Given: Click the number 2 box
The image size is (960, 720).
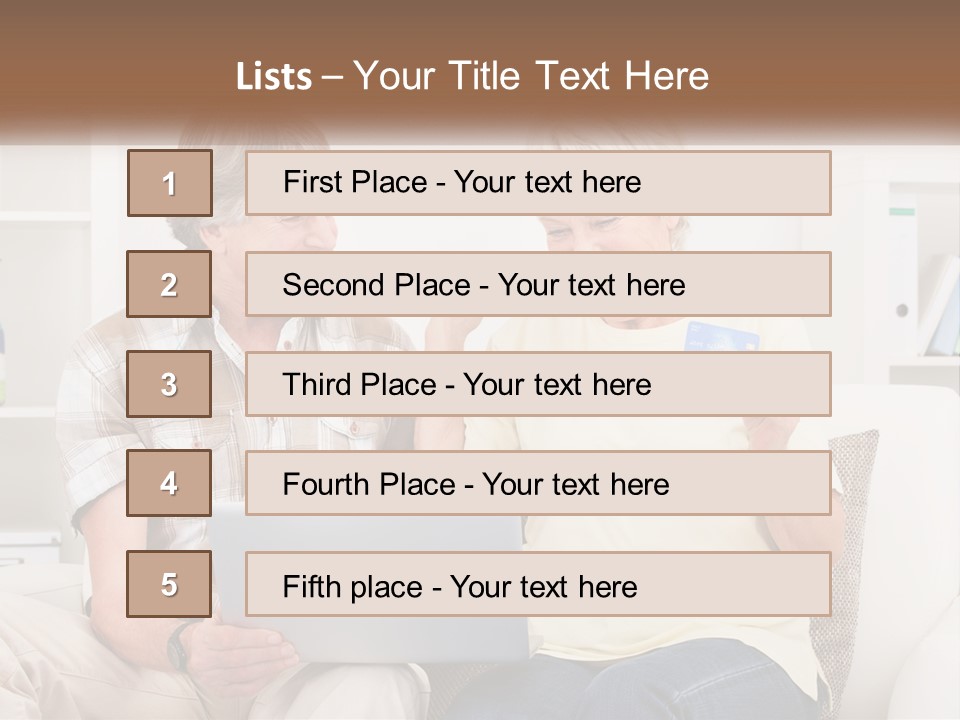Looking at the screenshot, I should coord(170,284).
